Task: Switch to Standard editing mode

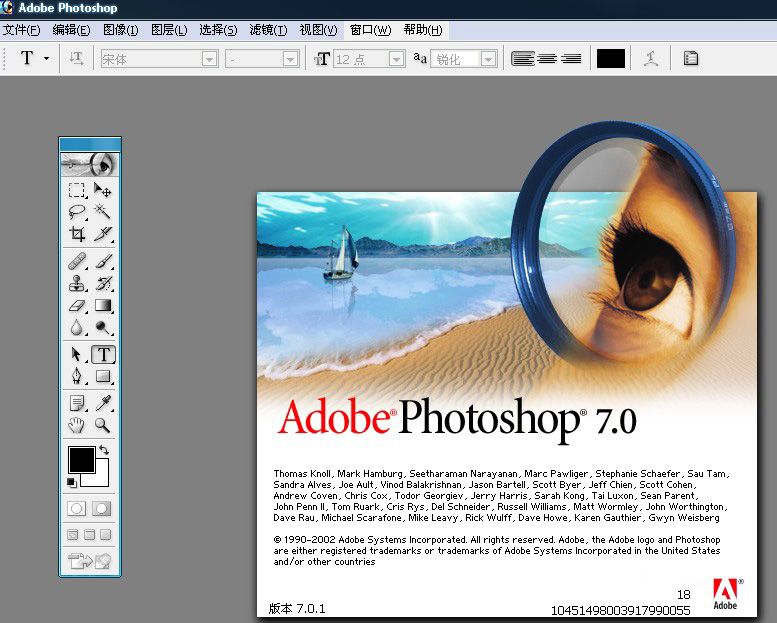Action: 76,509
